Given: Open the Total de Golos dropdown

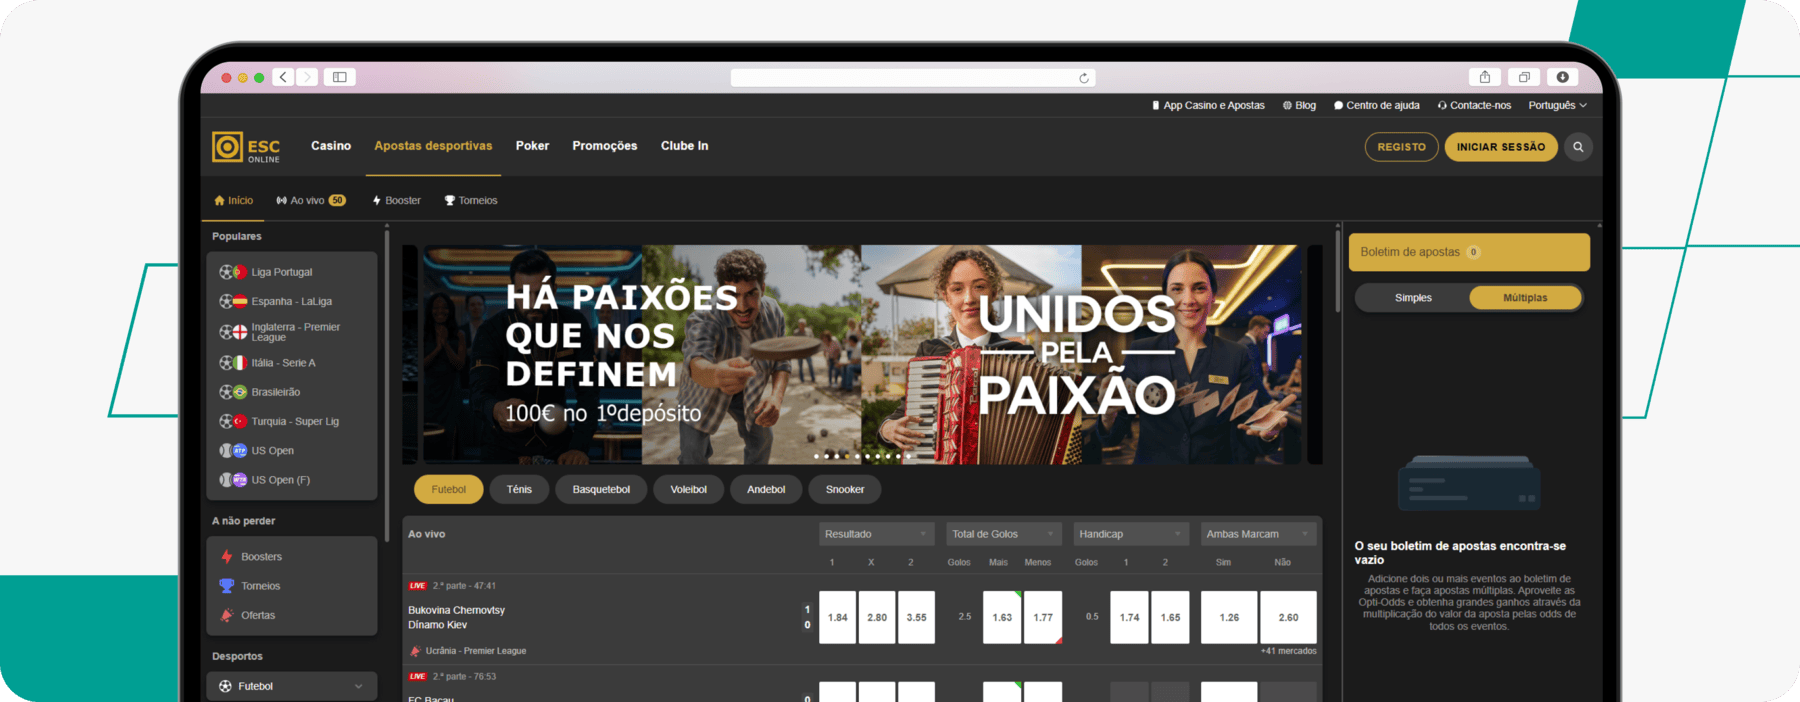Looking at the screenshot, I should 1003,534.
